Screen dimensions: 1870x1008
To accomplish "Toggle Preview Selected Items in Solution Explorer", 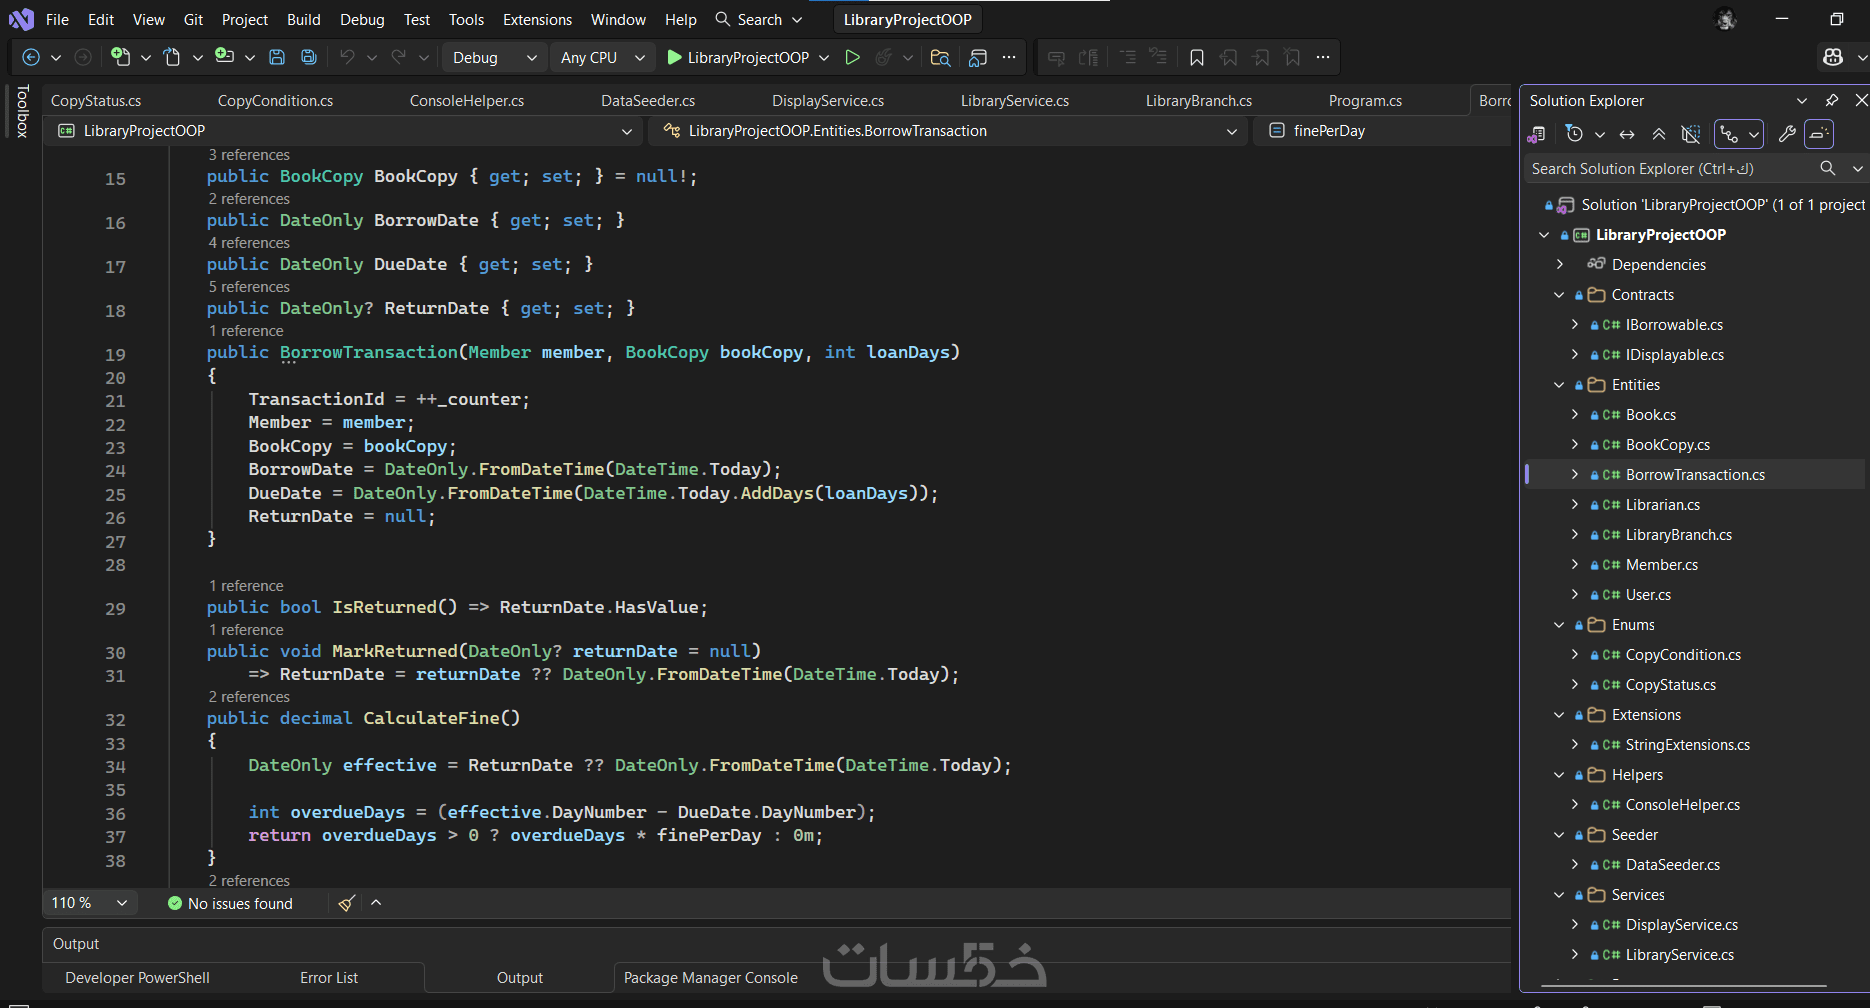I will [x=1819, y=134].
